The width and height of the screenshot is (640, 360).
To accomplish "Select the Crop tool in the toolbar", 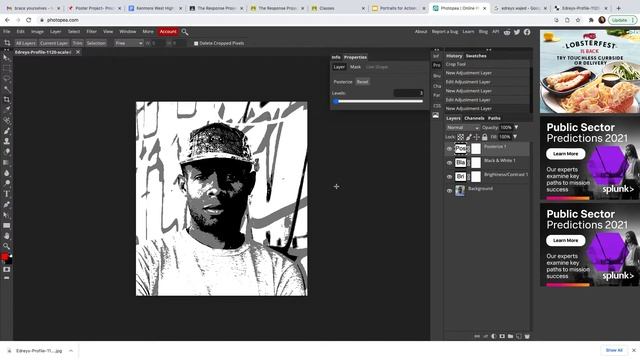I will (x=6, y=100).
